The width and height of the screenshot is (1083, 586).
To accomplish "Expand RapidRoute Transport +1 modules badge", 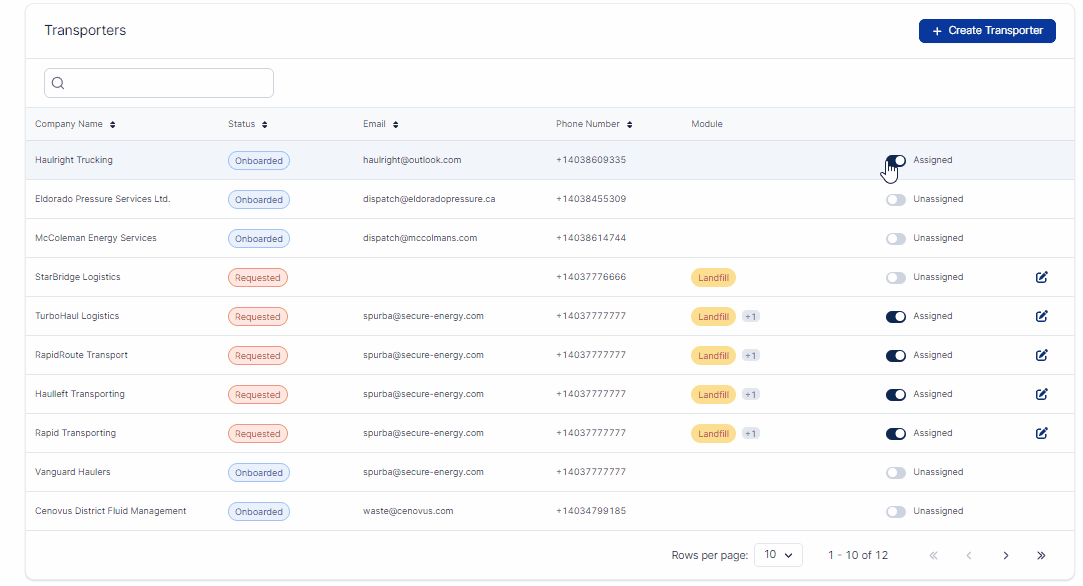I will [750, 355].
